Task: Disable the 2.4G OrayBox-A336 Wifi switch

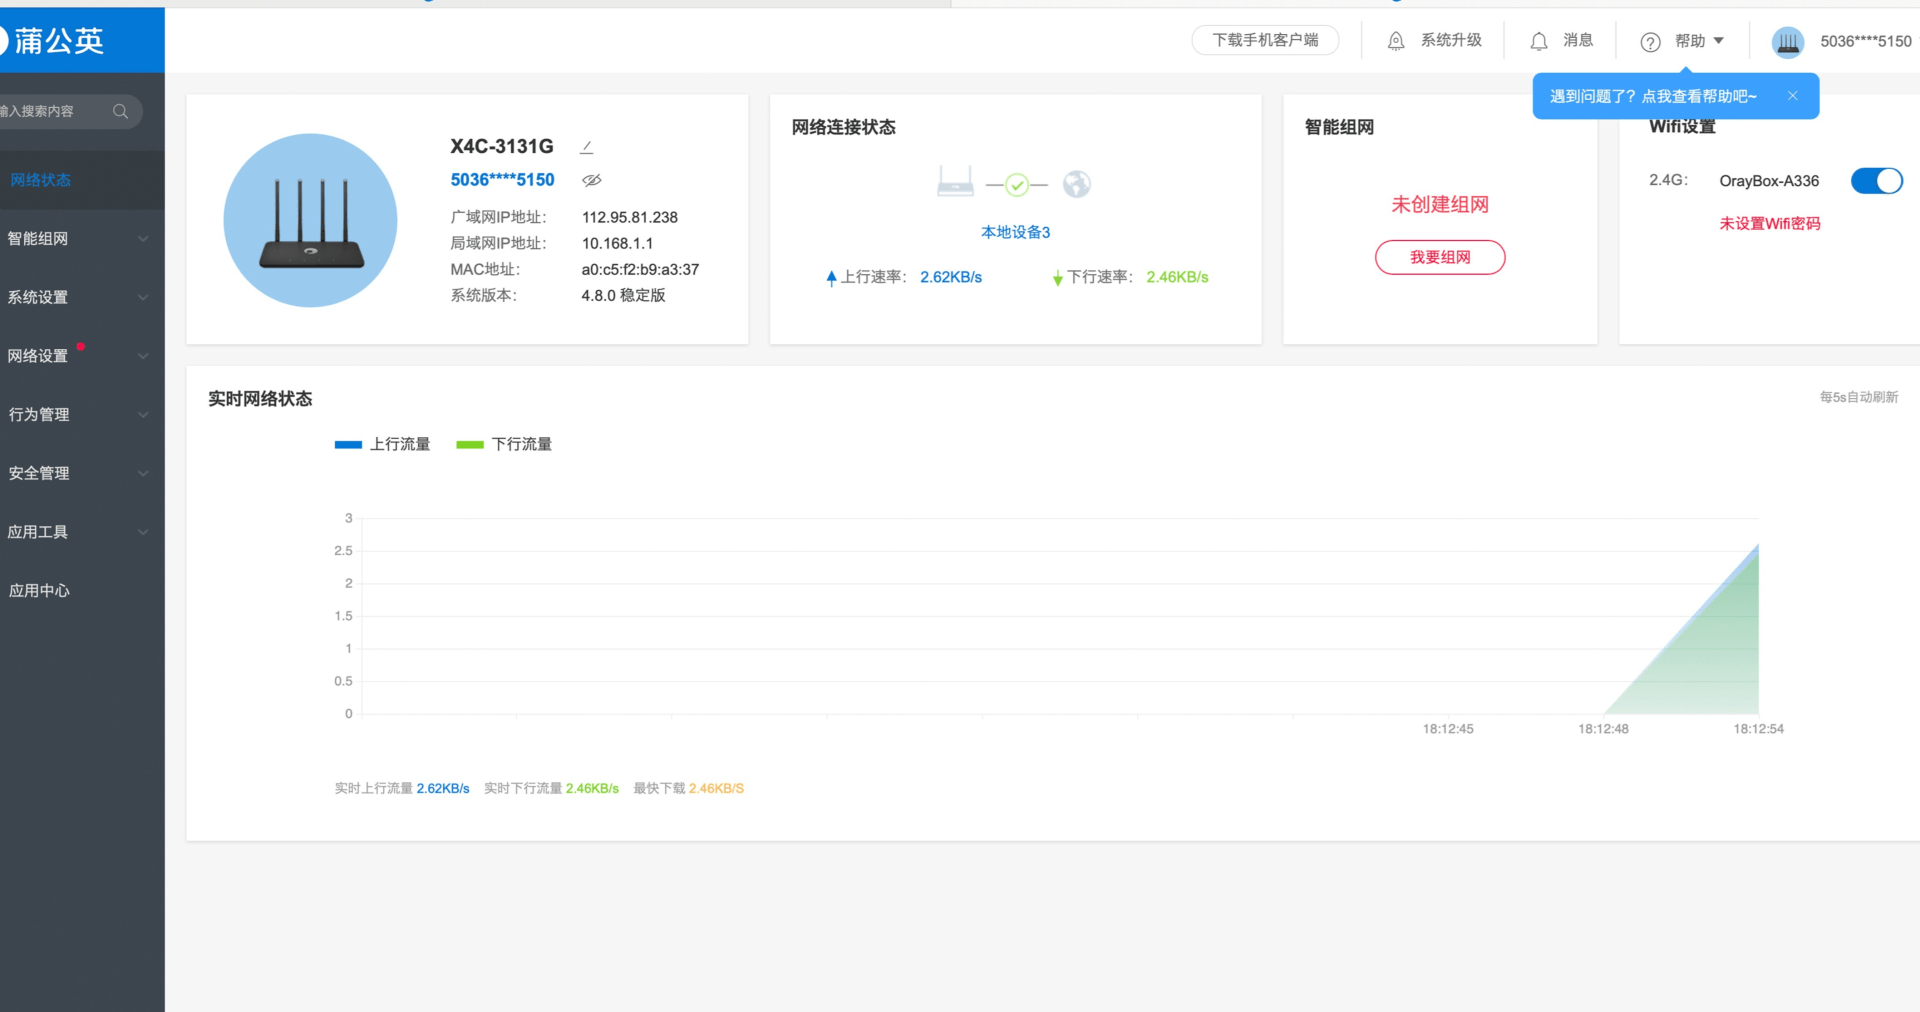Action: [1876, 181]
